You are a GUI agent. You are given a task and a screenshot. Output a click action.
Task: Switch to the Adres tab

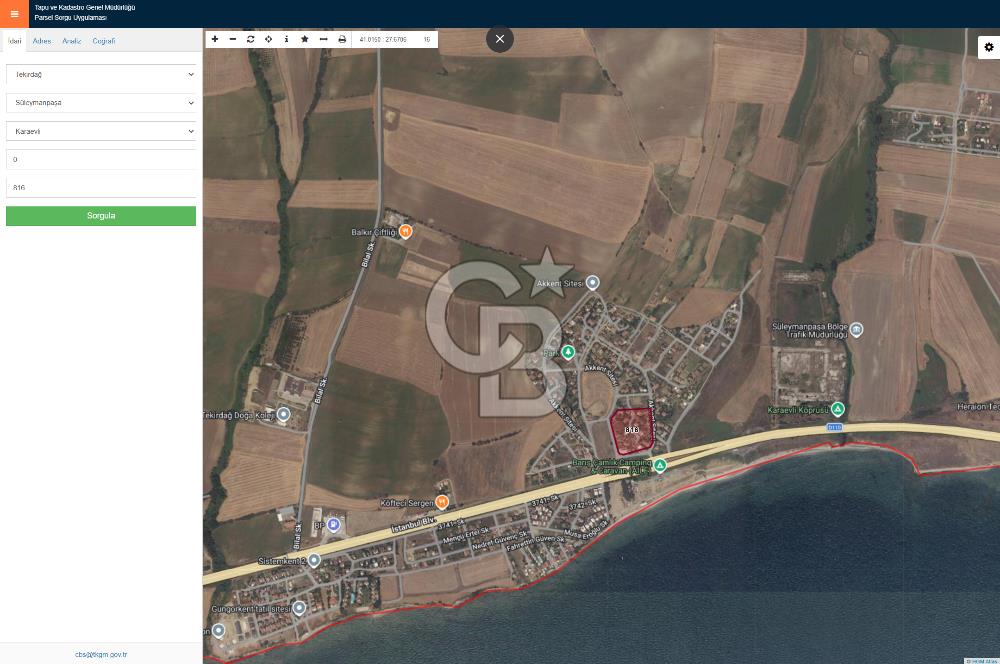41,41
